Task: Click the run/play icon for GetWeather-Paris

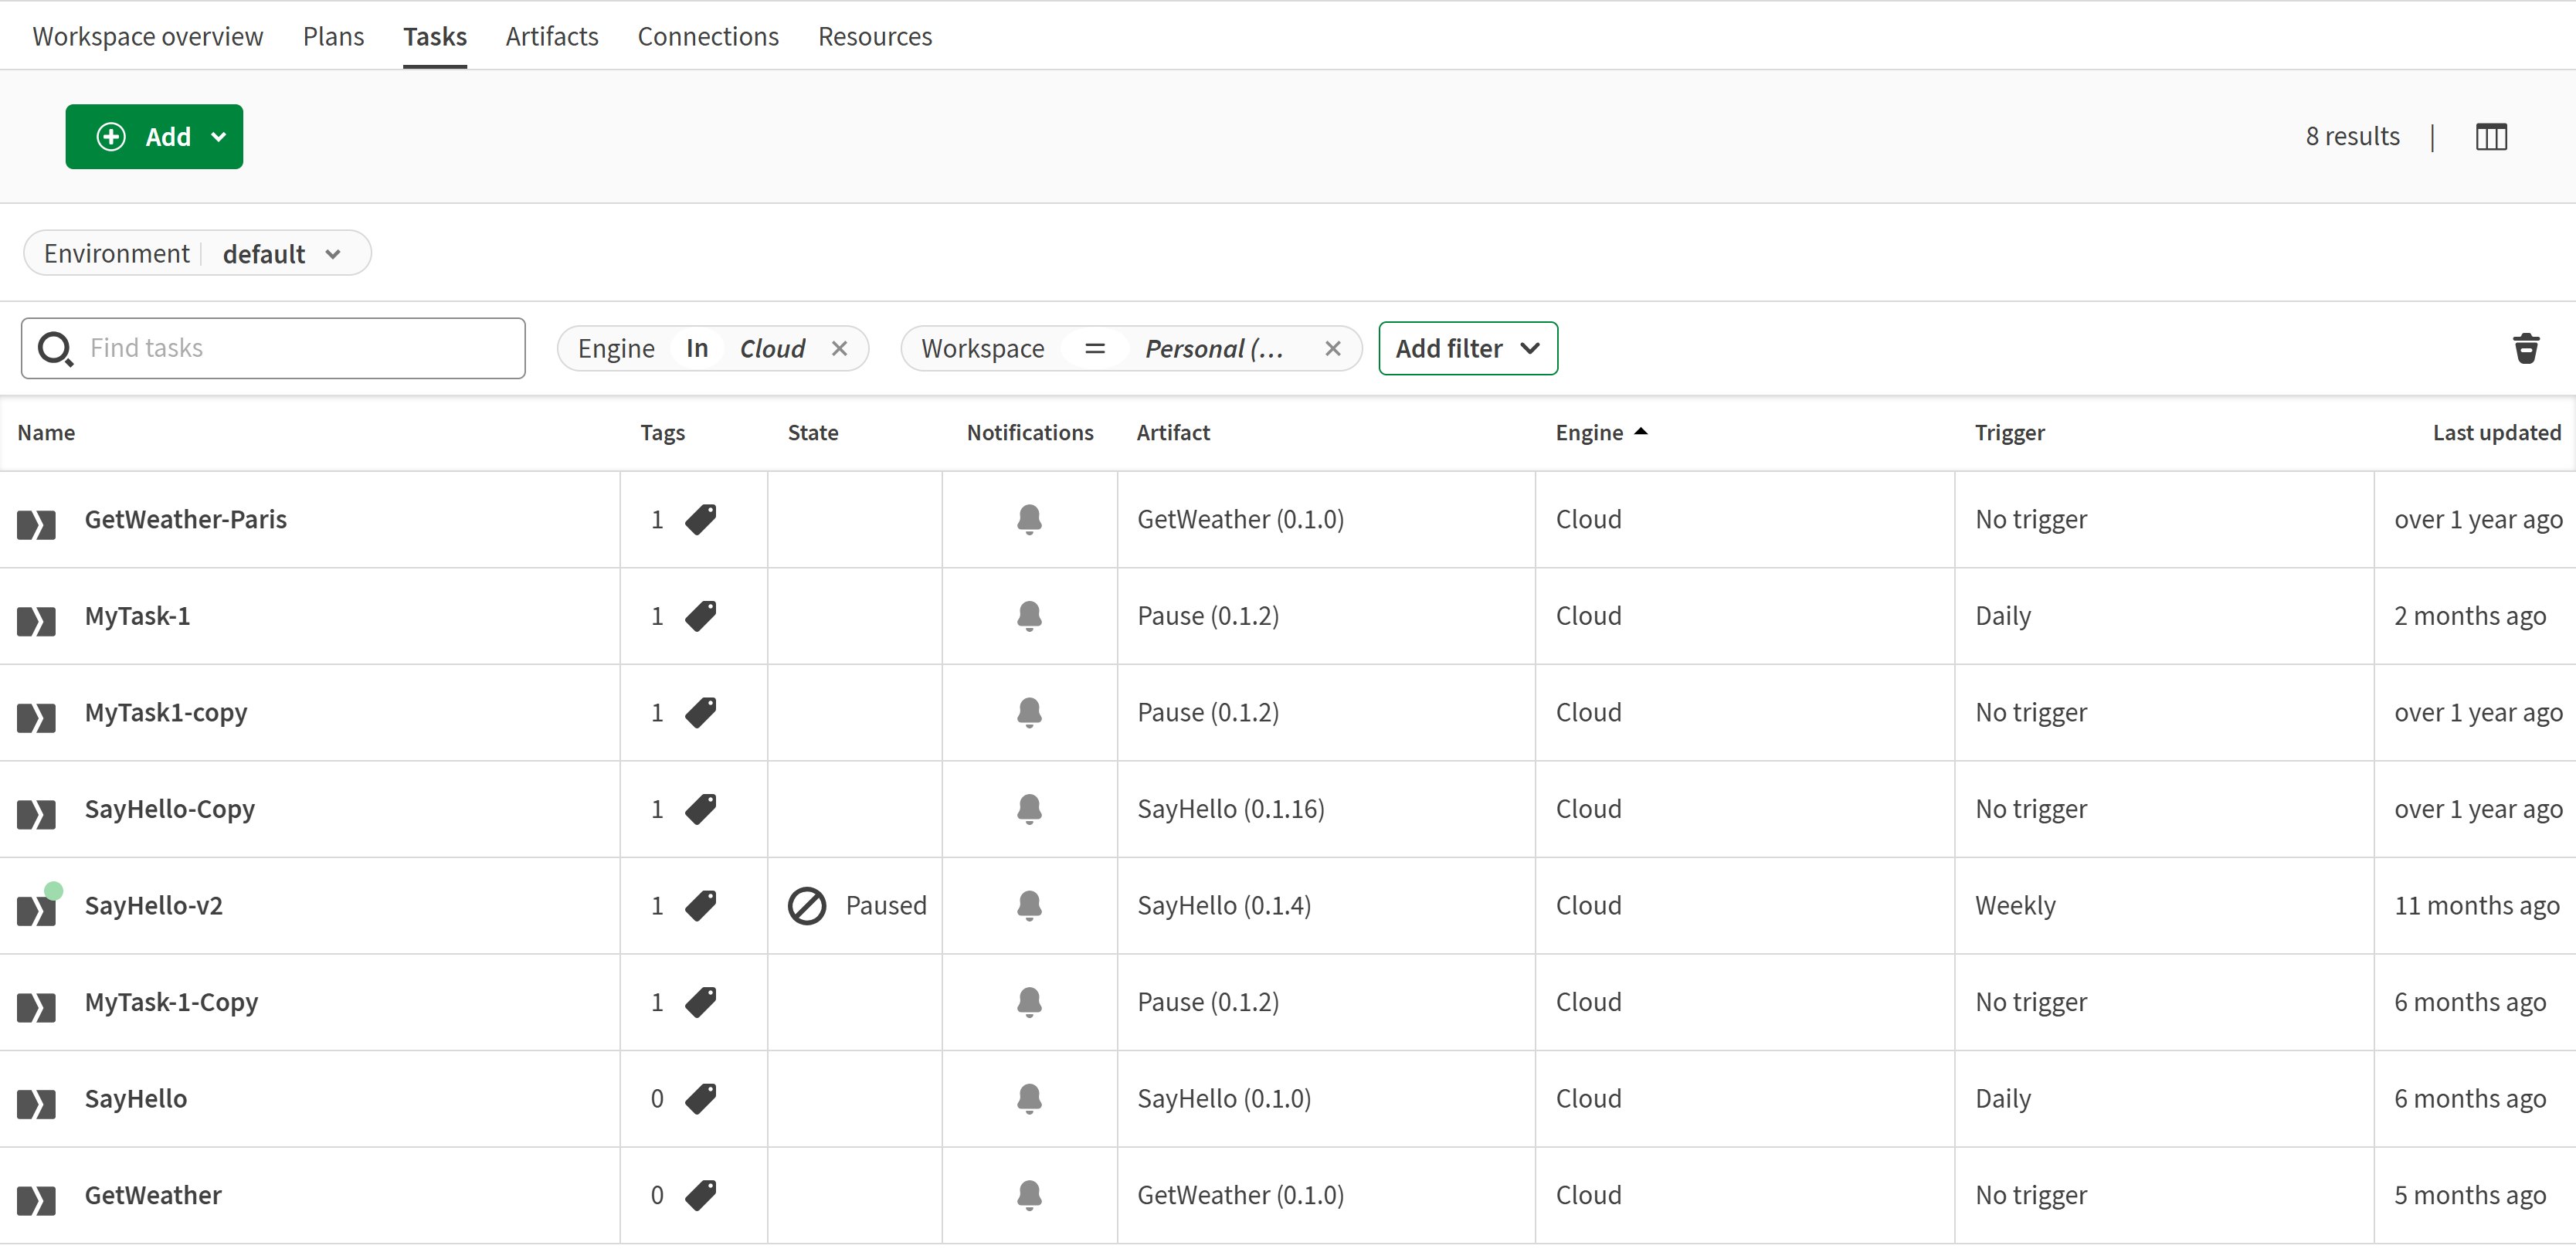Action: point(36,519)
